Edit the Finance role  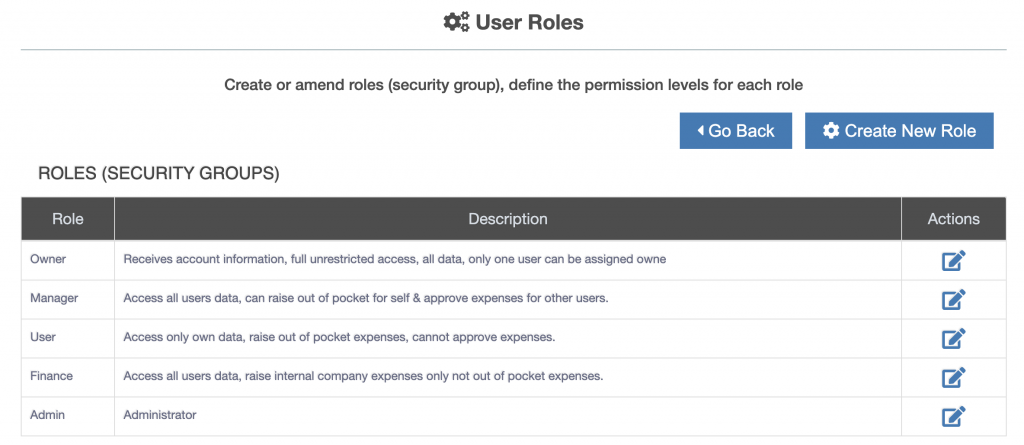click(953, 377)
